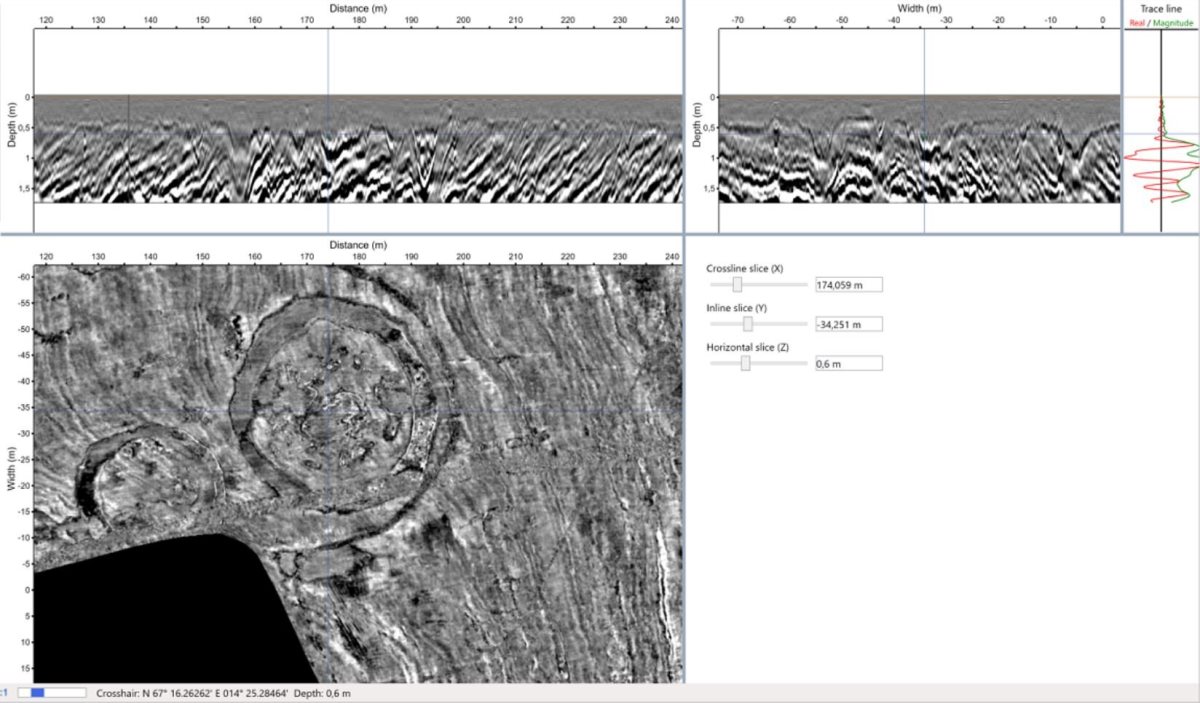Click the red Real legend label

(1136, 23)
